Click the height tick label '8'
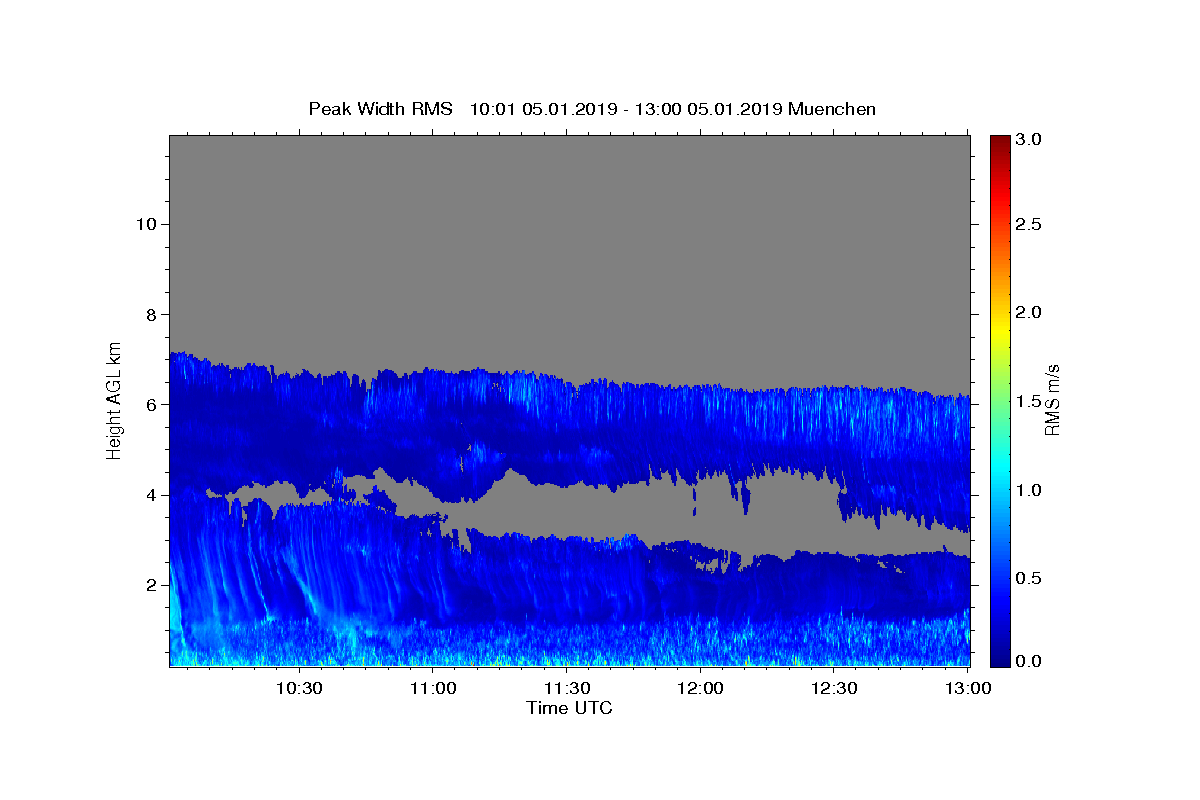Viewport: 1200px width, 800px height. point(151,314)
